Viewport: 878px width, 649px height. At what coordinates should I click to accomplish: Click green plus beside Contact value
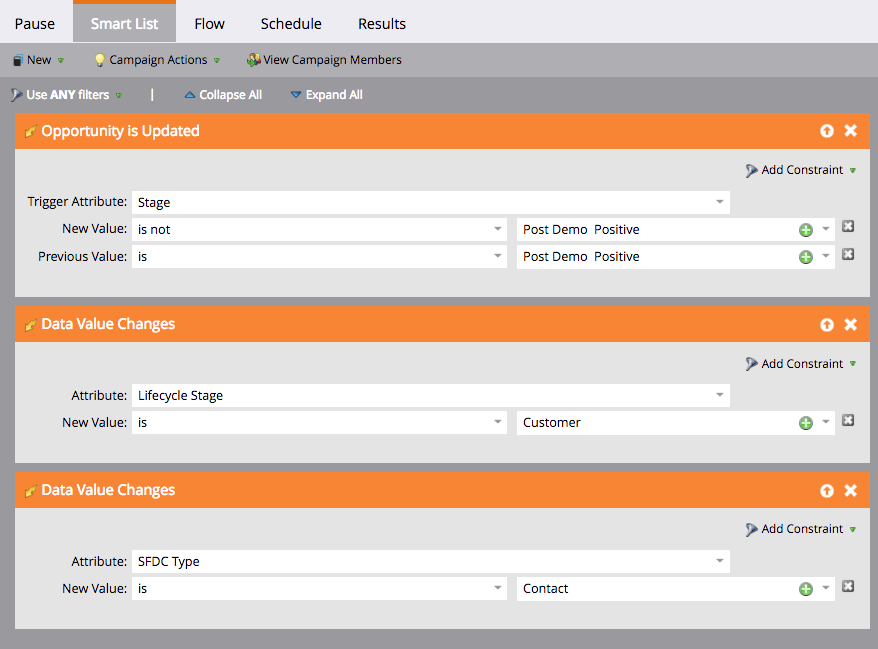coord(805,589)
